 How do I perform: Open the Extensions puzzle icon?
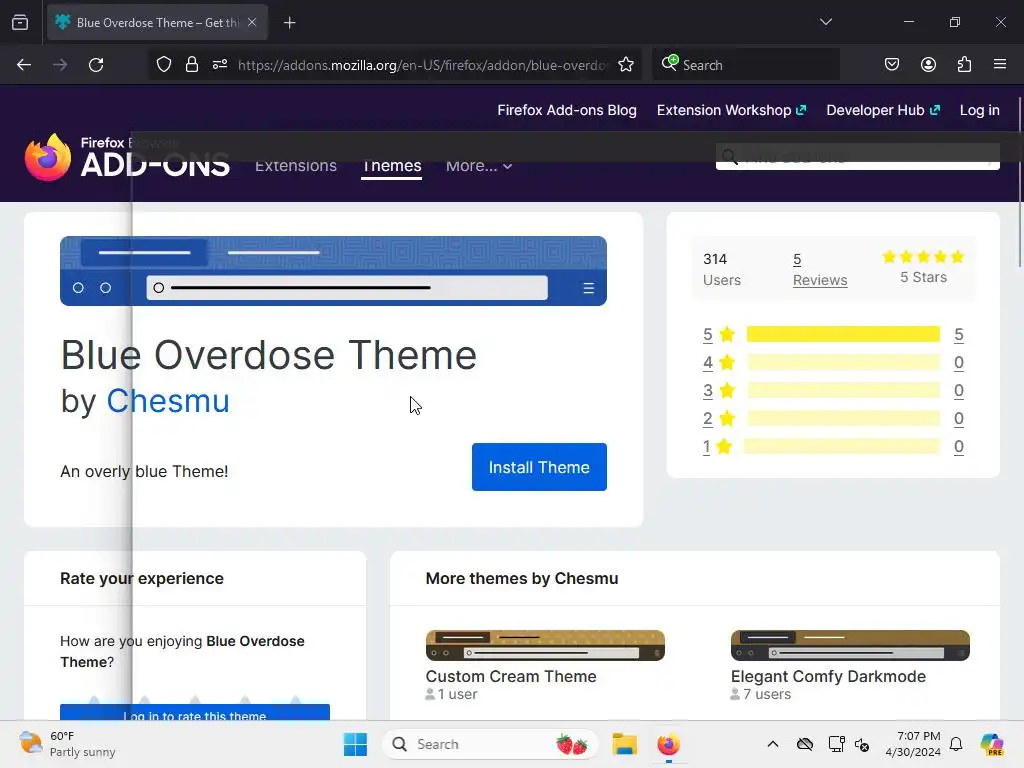965,65
